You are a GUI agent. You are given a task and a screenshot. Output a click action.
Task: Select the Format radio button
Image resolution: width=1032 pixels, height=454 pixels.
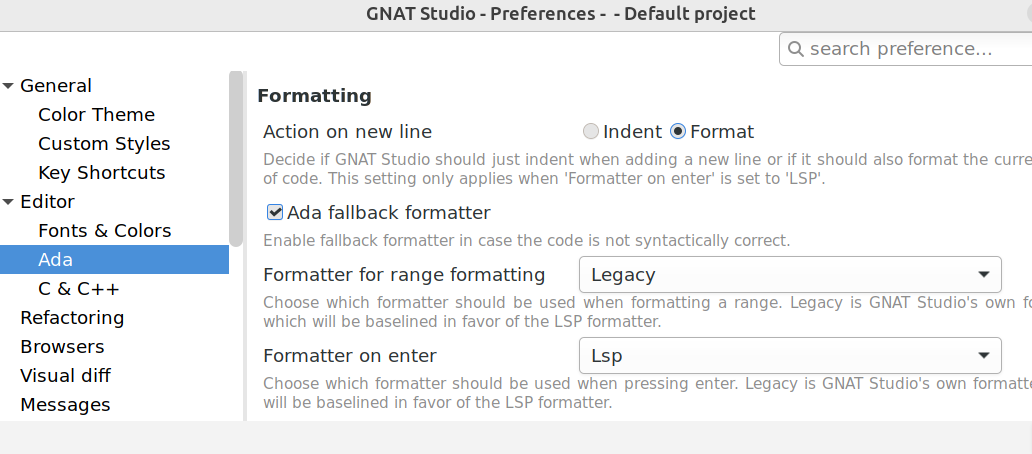click(x=678, y=132)
